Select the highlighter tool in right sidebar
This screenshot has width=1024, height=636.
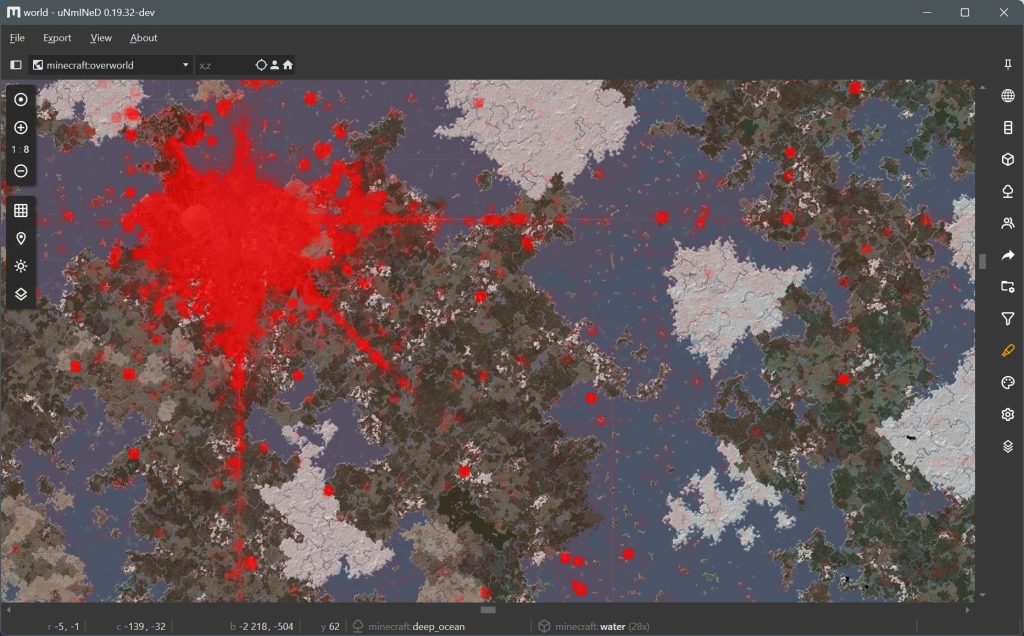tap(1006, 350)
